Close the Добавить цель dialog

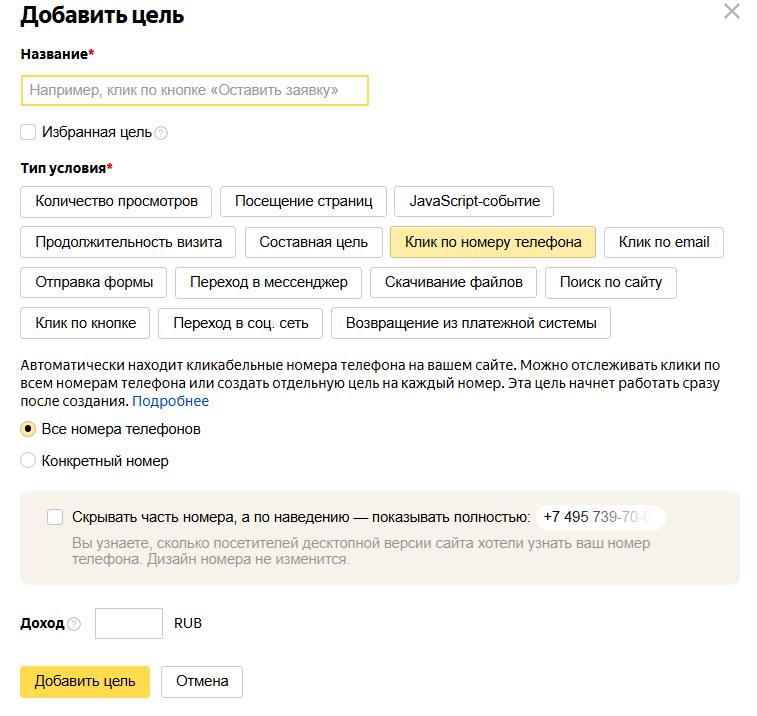[x=732, y=11]
